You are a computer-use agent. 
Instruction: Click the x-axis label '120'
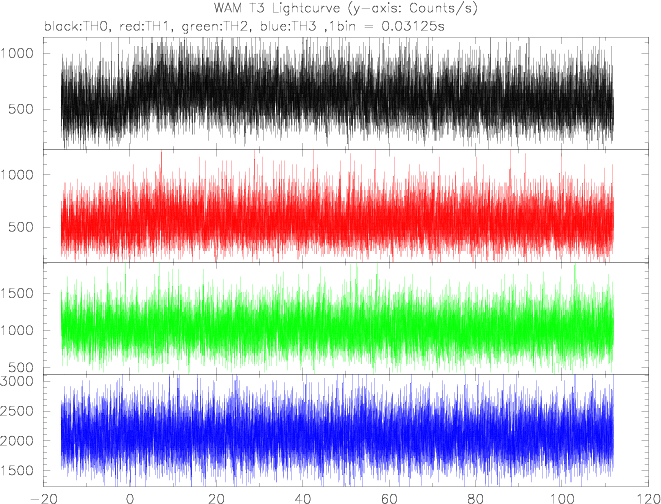tap(648, 498)
